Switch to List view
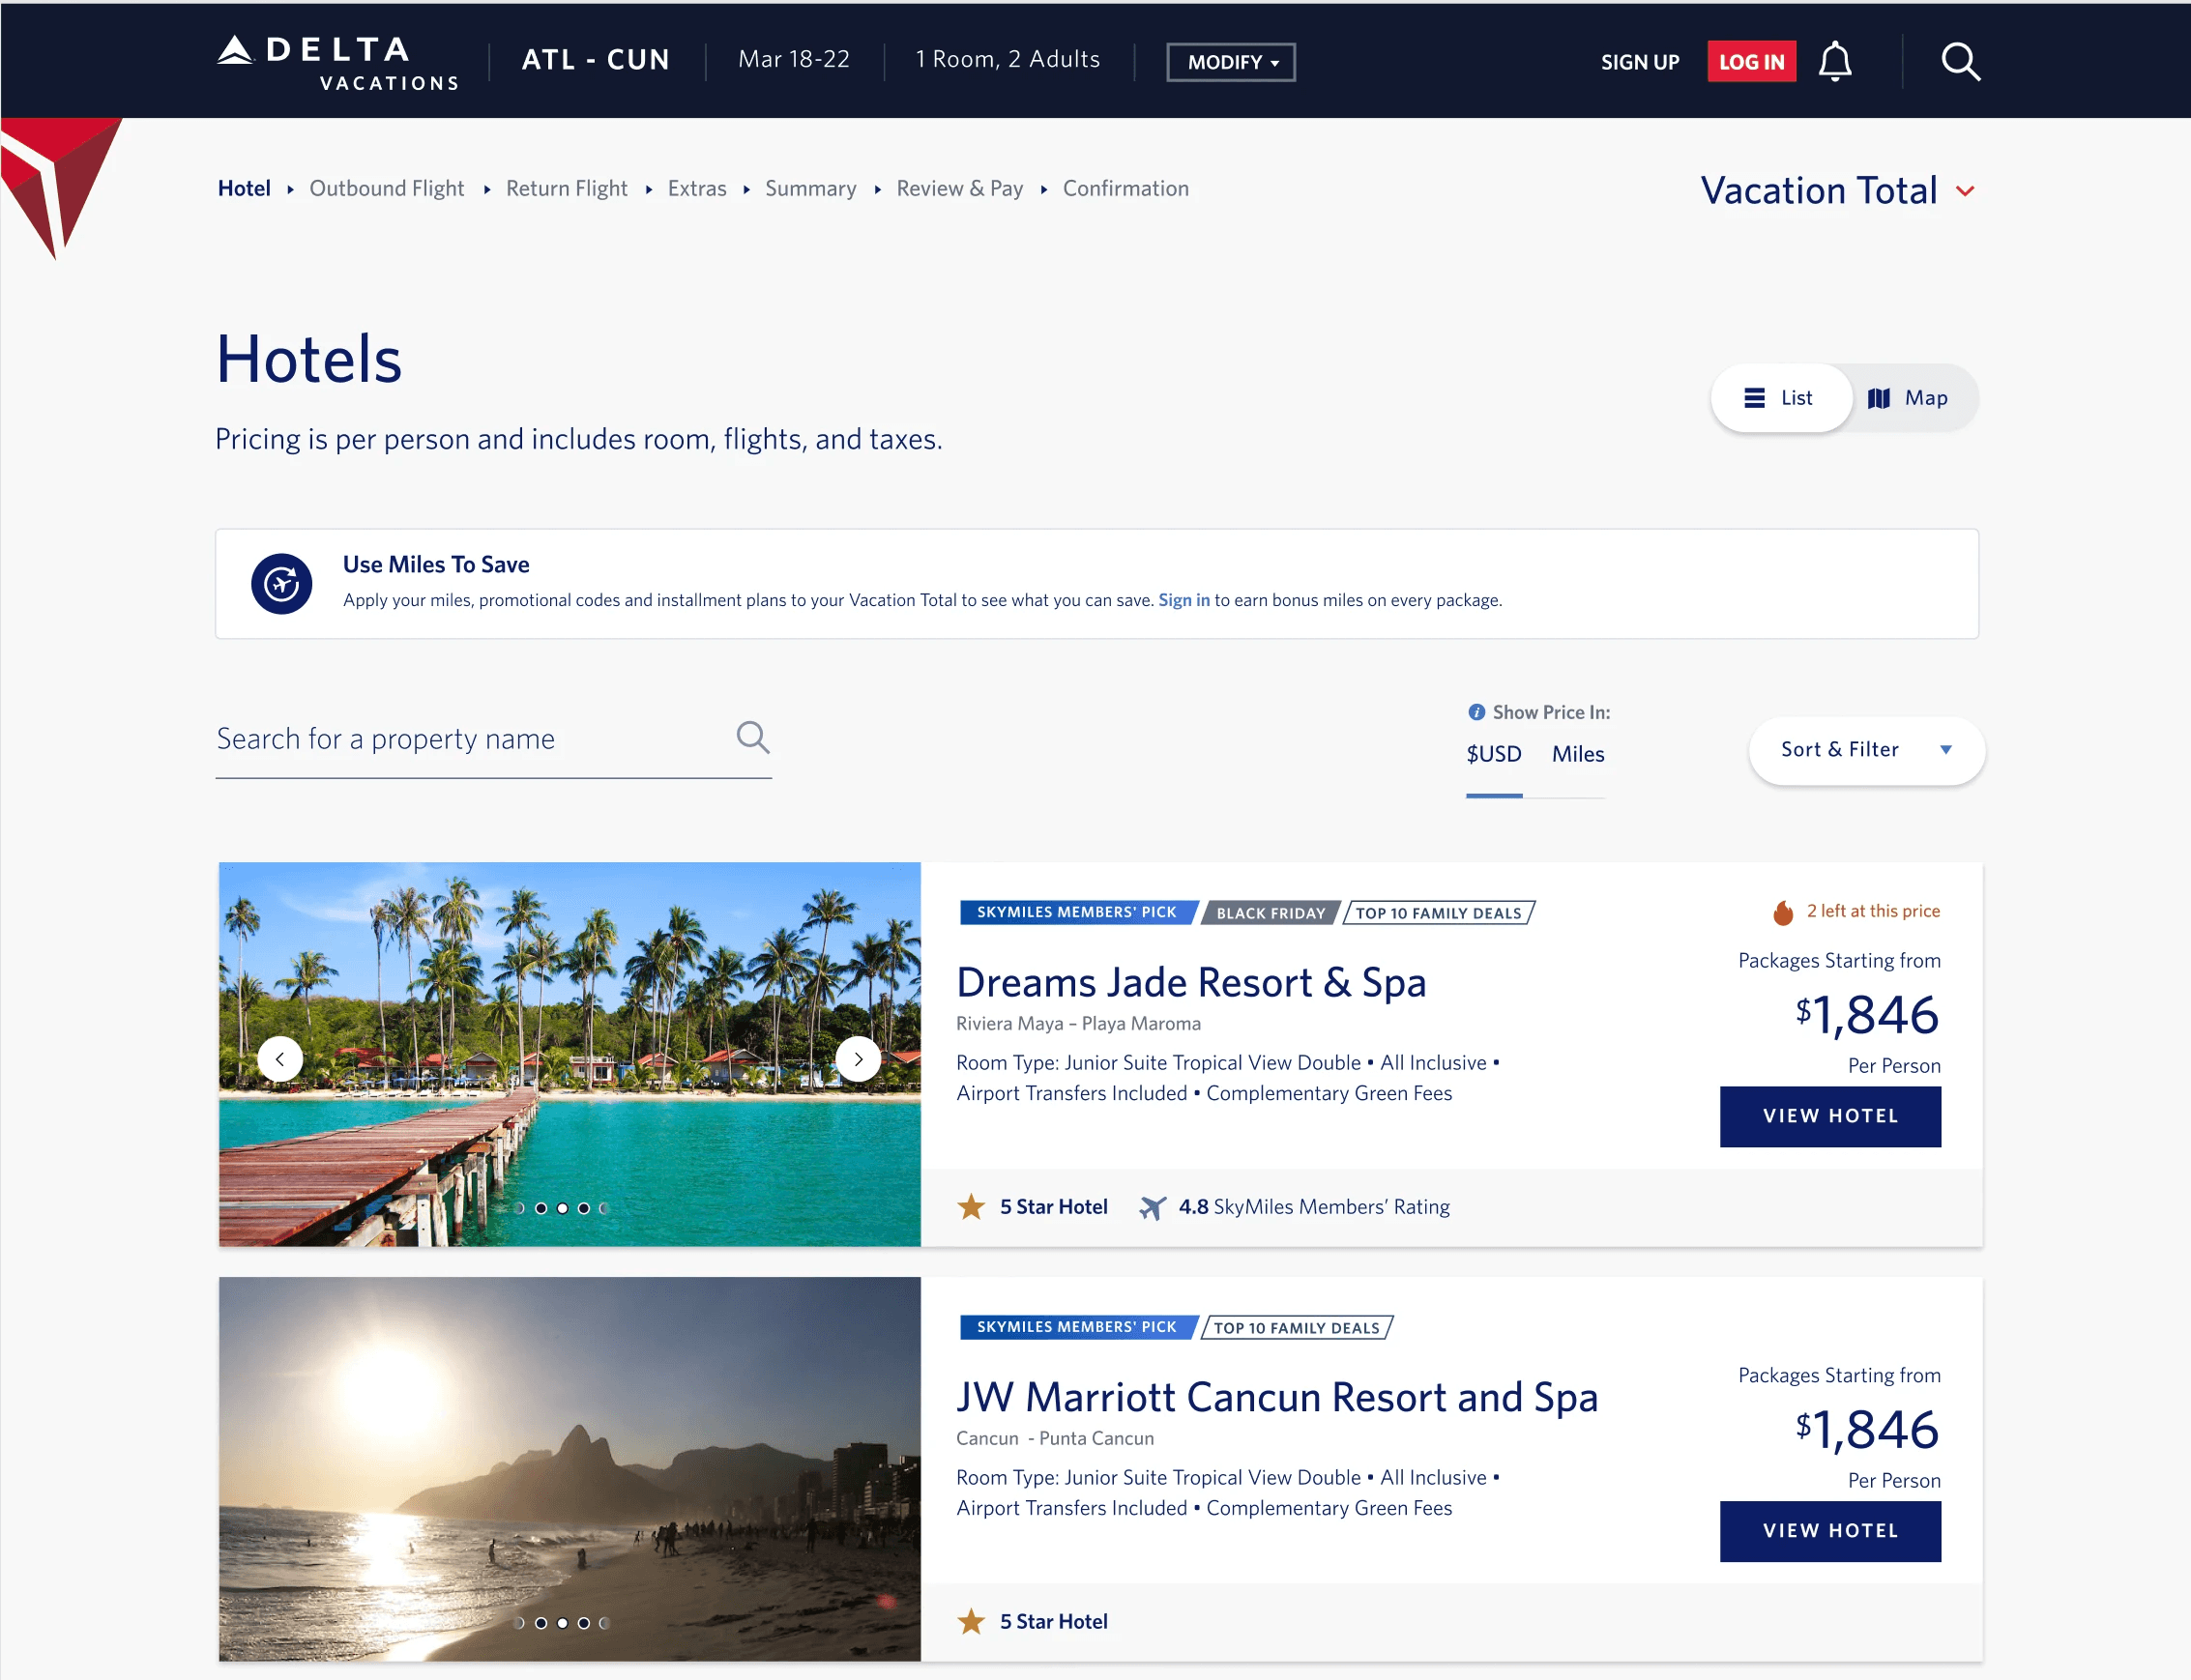The width and height of the screenshot is (2191, 1680). (x=1780, y=398)
